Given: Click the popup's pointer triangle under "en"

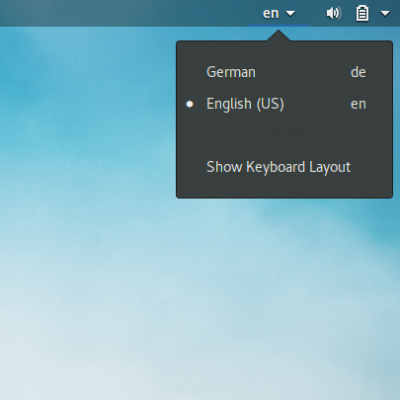Looking at the screenshot, I should pyautogui.click(x=279, y=36).
